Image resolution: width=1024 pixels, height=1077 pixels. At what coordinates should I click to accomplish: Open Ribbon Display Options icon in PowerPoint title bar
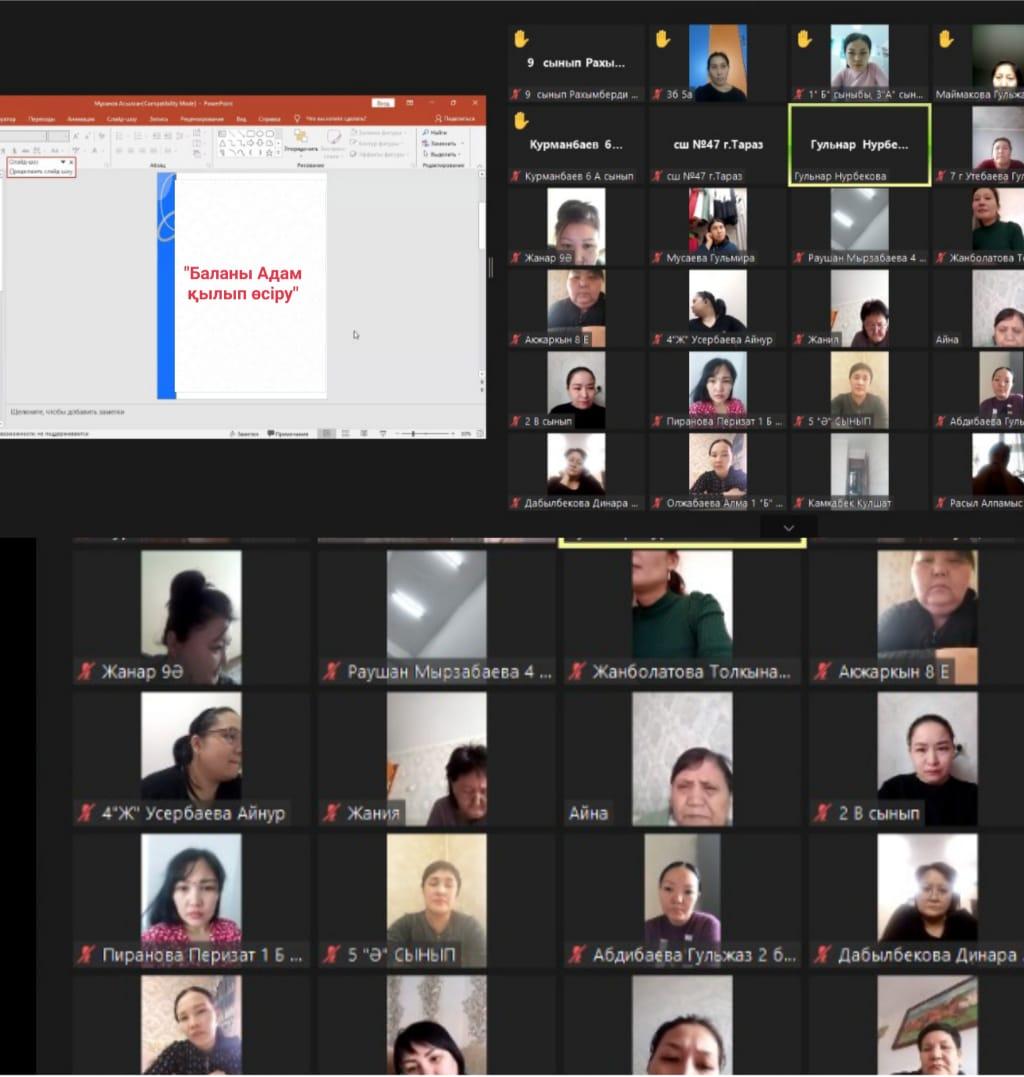[409, 103]
